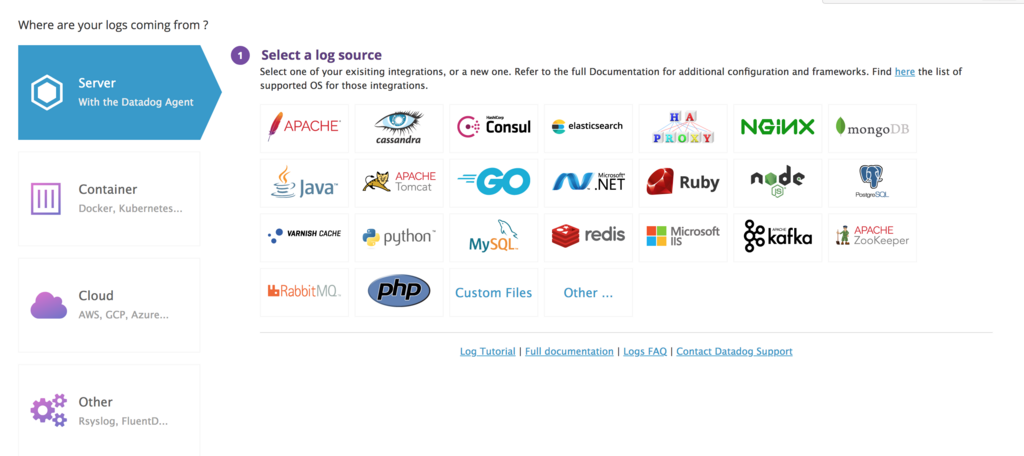1024x456 pixels.
Task: Pick the Consul log source
Action: tap(494, 128)
